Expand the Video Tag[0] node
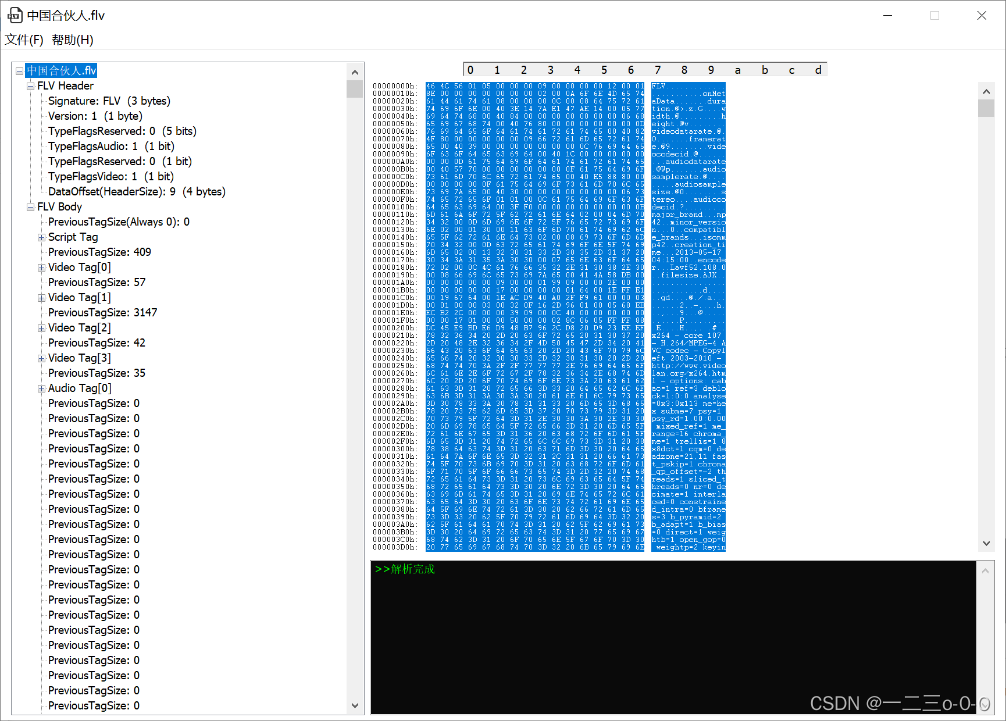Screen dimensions: 1006x721 pyautogui.click(x=41, y=267)
